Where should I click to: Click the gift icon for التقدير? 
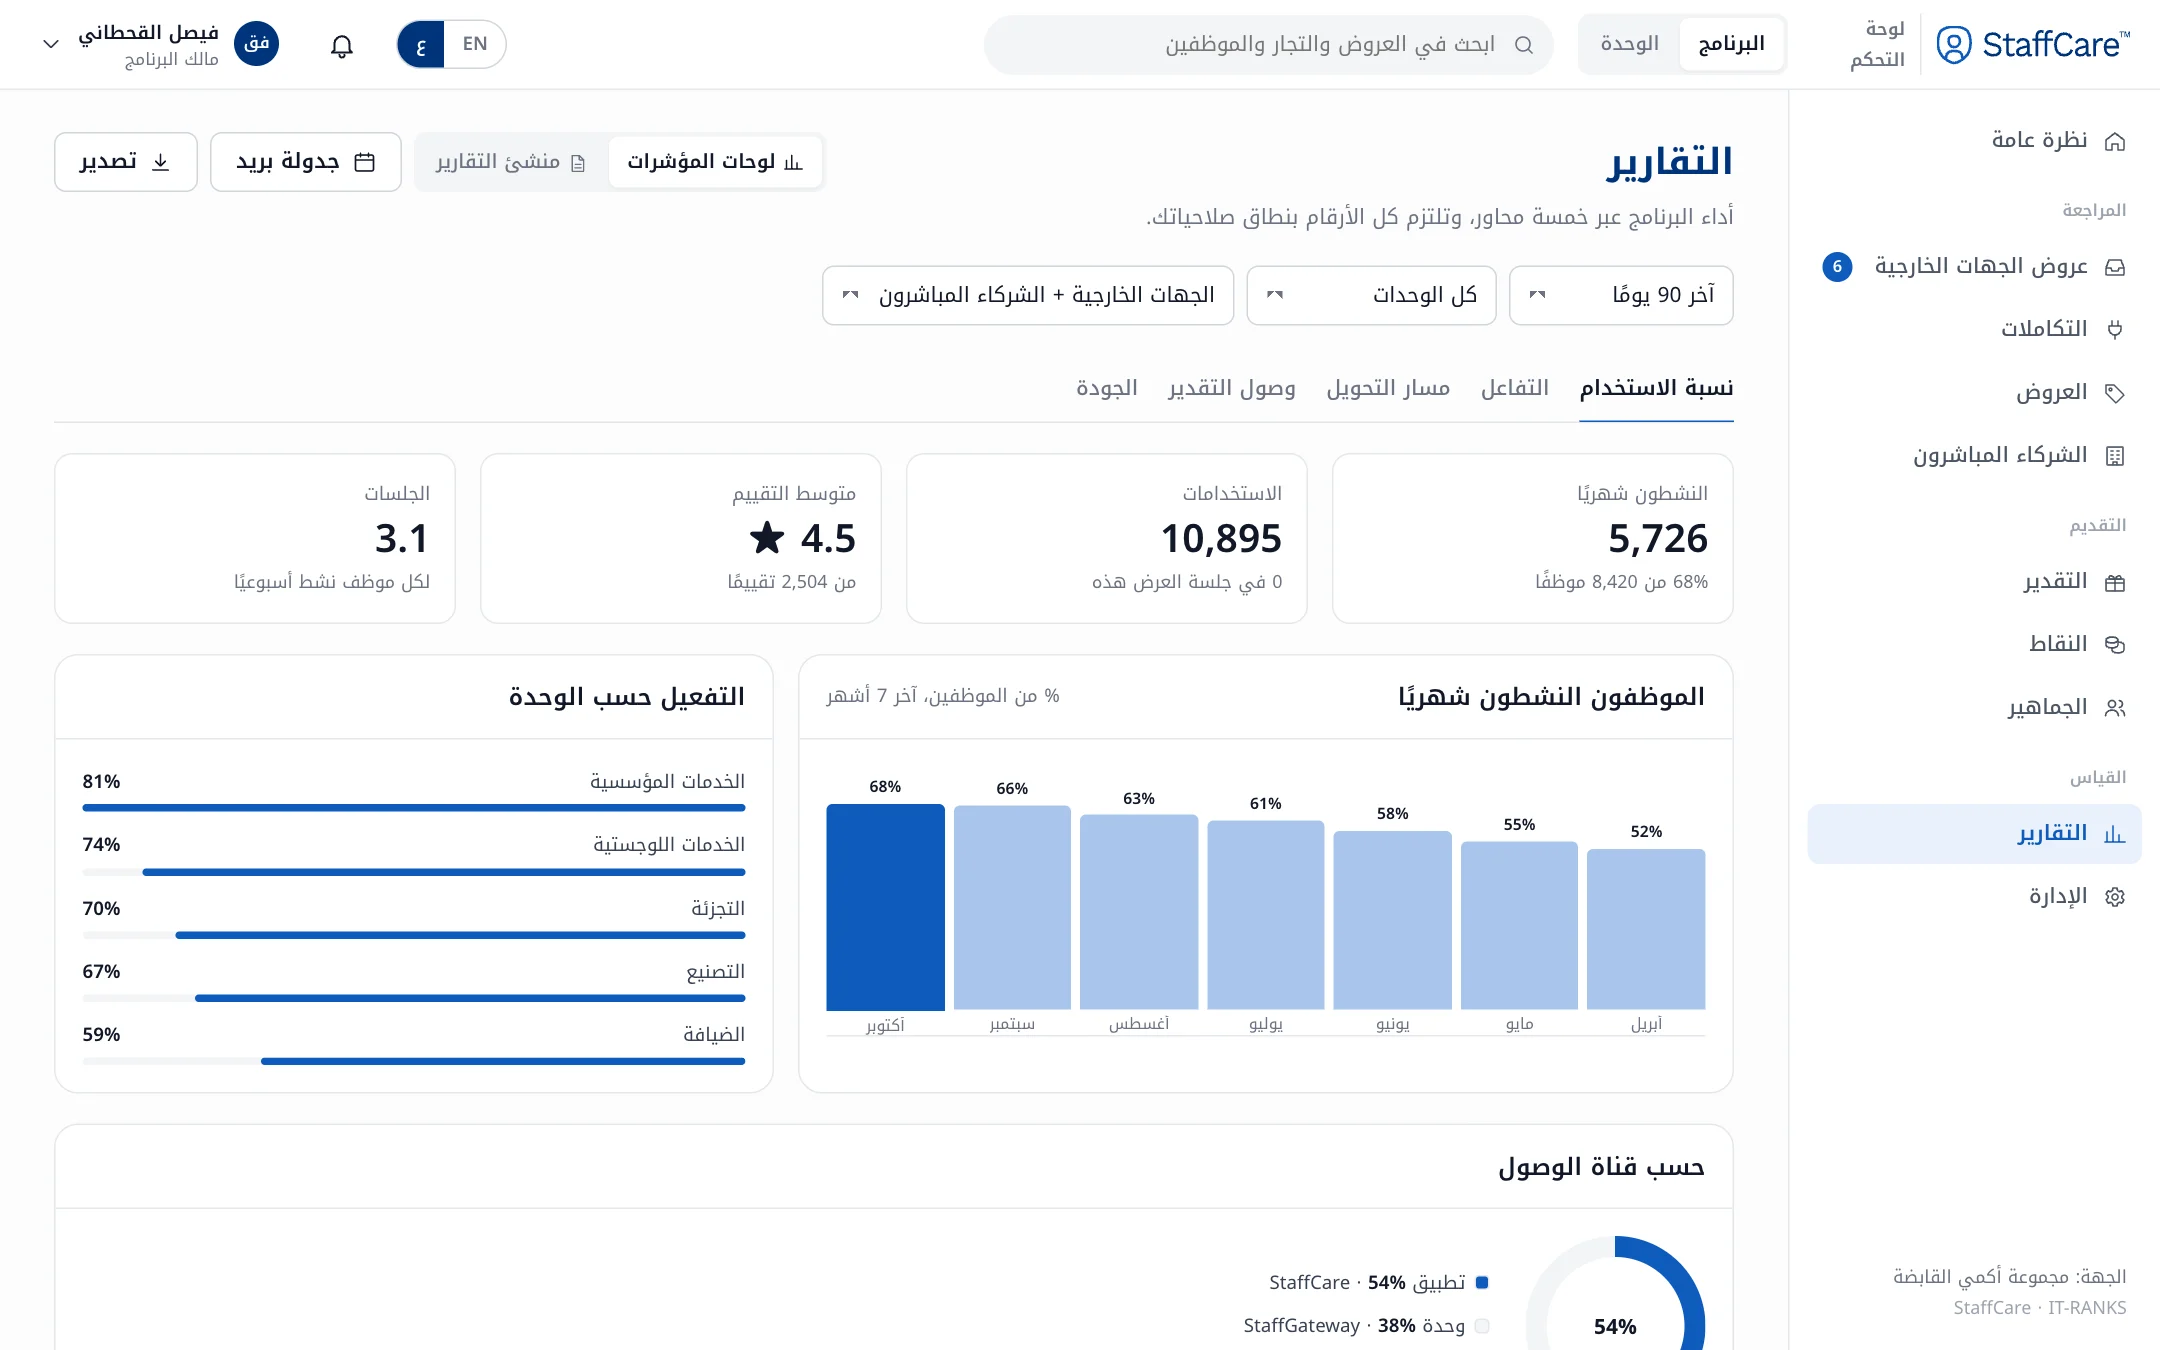[x=2115, y=582]
